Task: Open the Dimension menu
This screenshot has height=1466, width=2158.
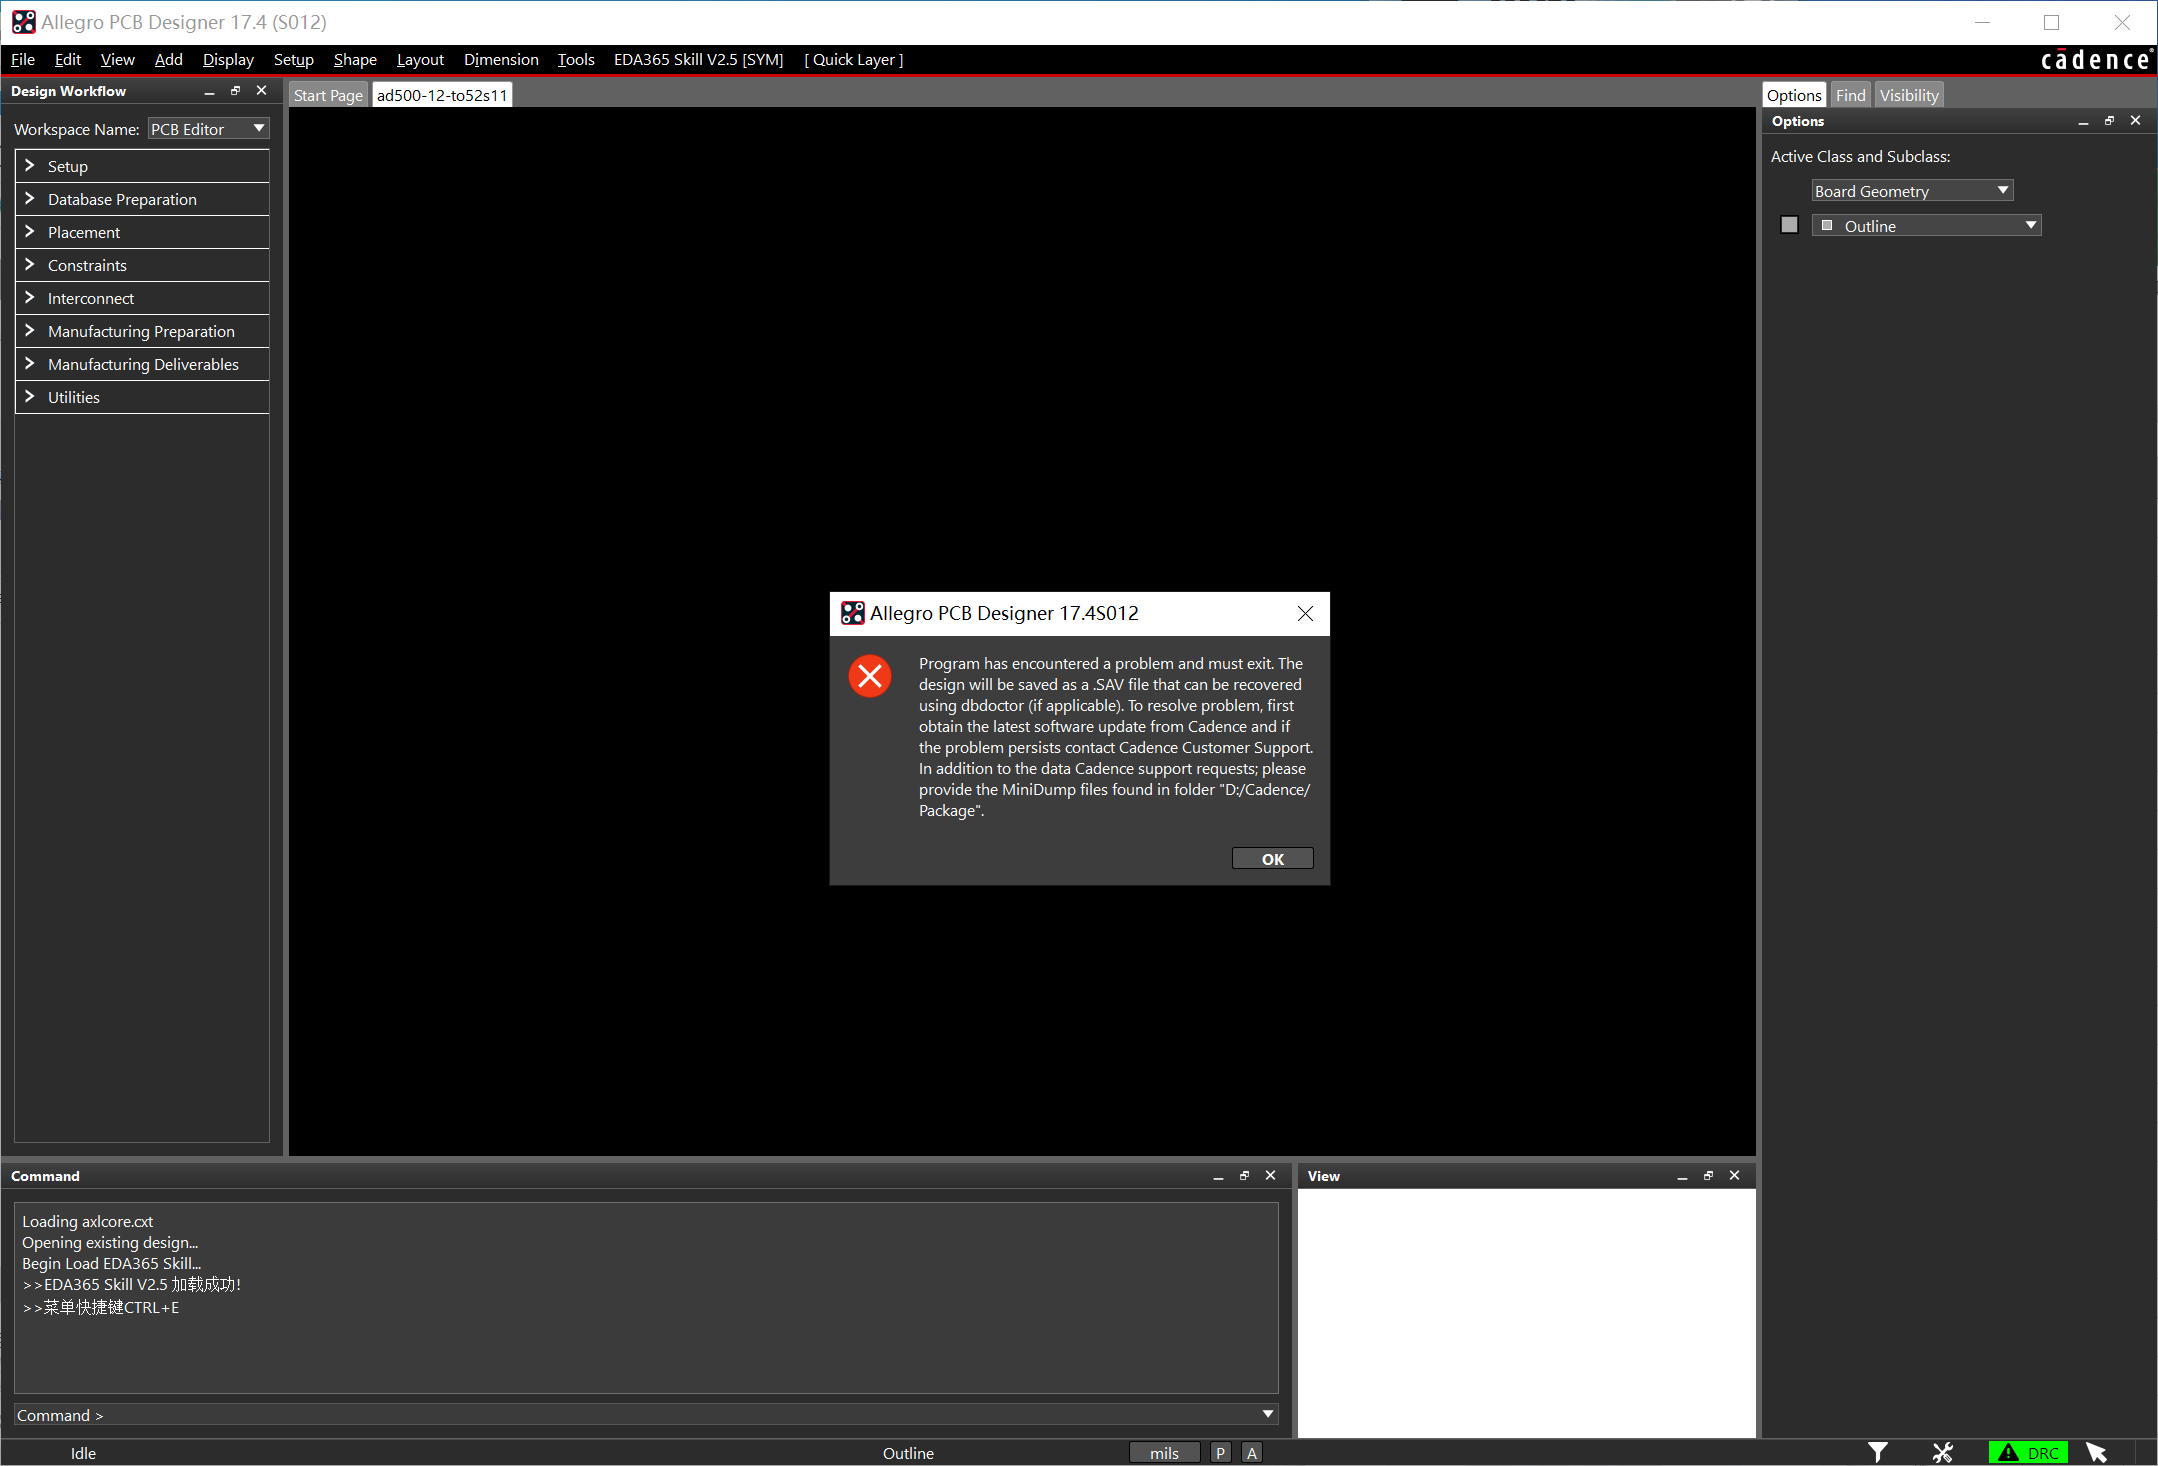Action: coord(501,60)
